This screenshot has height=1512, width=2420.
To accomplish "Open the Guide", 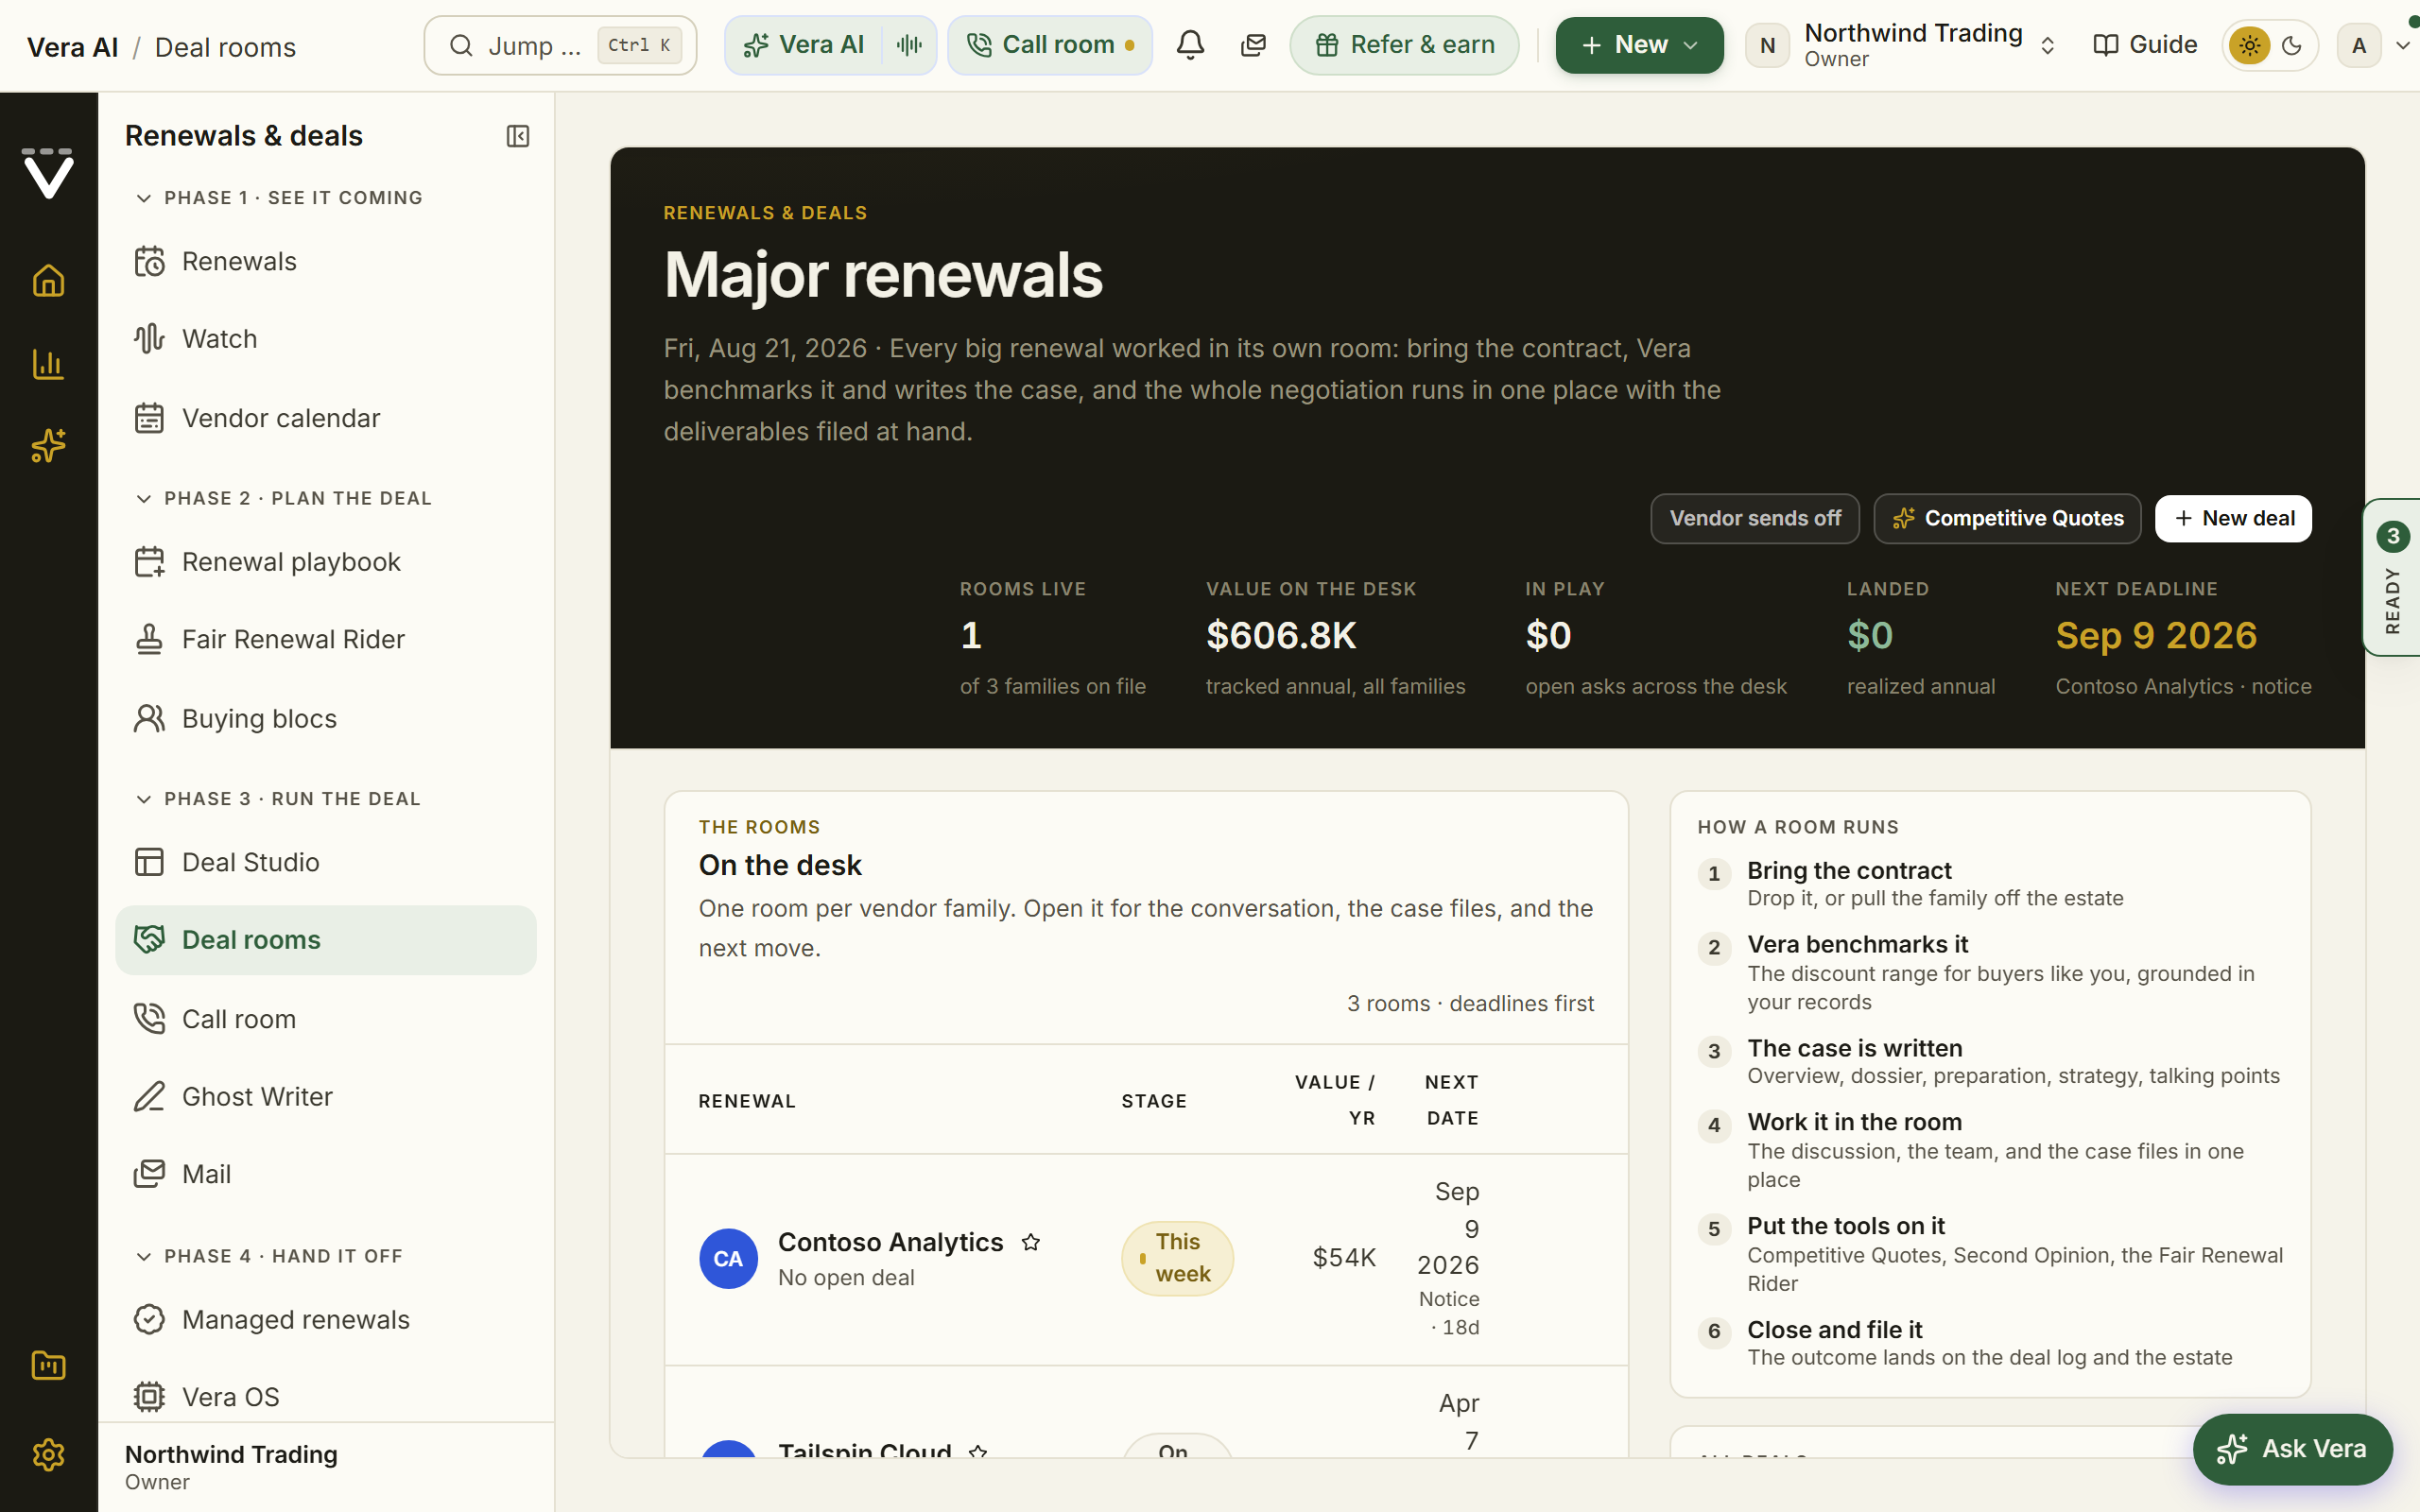I will pos(2144,45).
